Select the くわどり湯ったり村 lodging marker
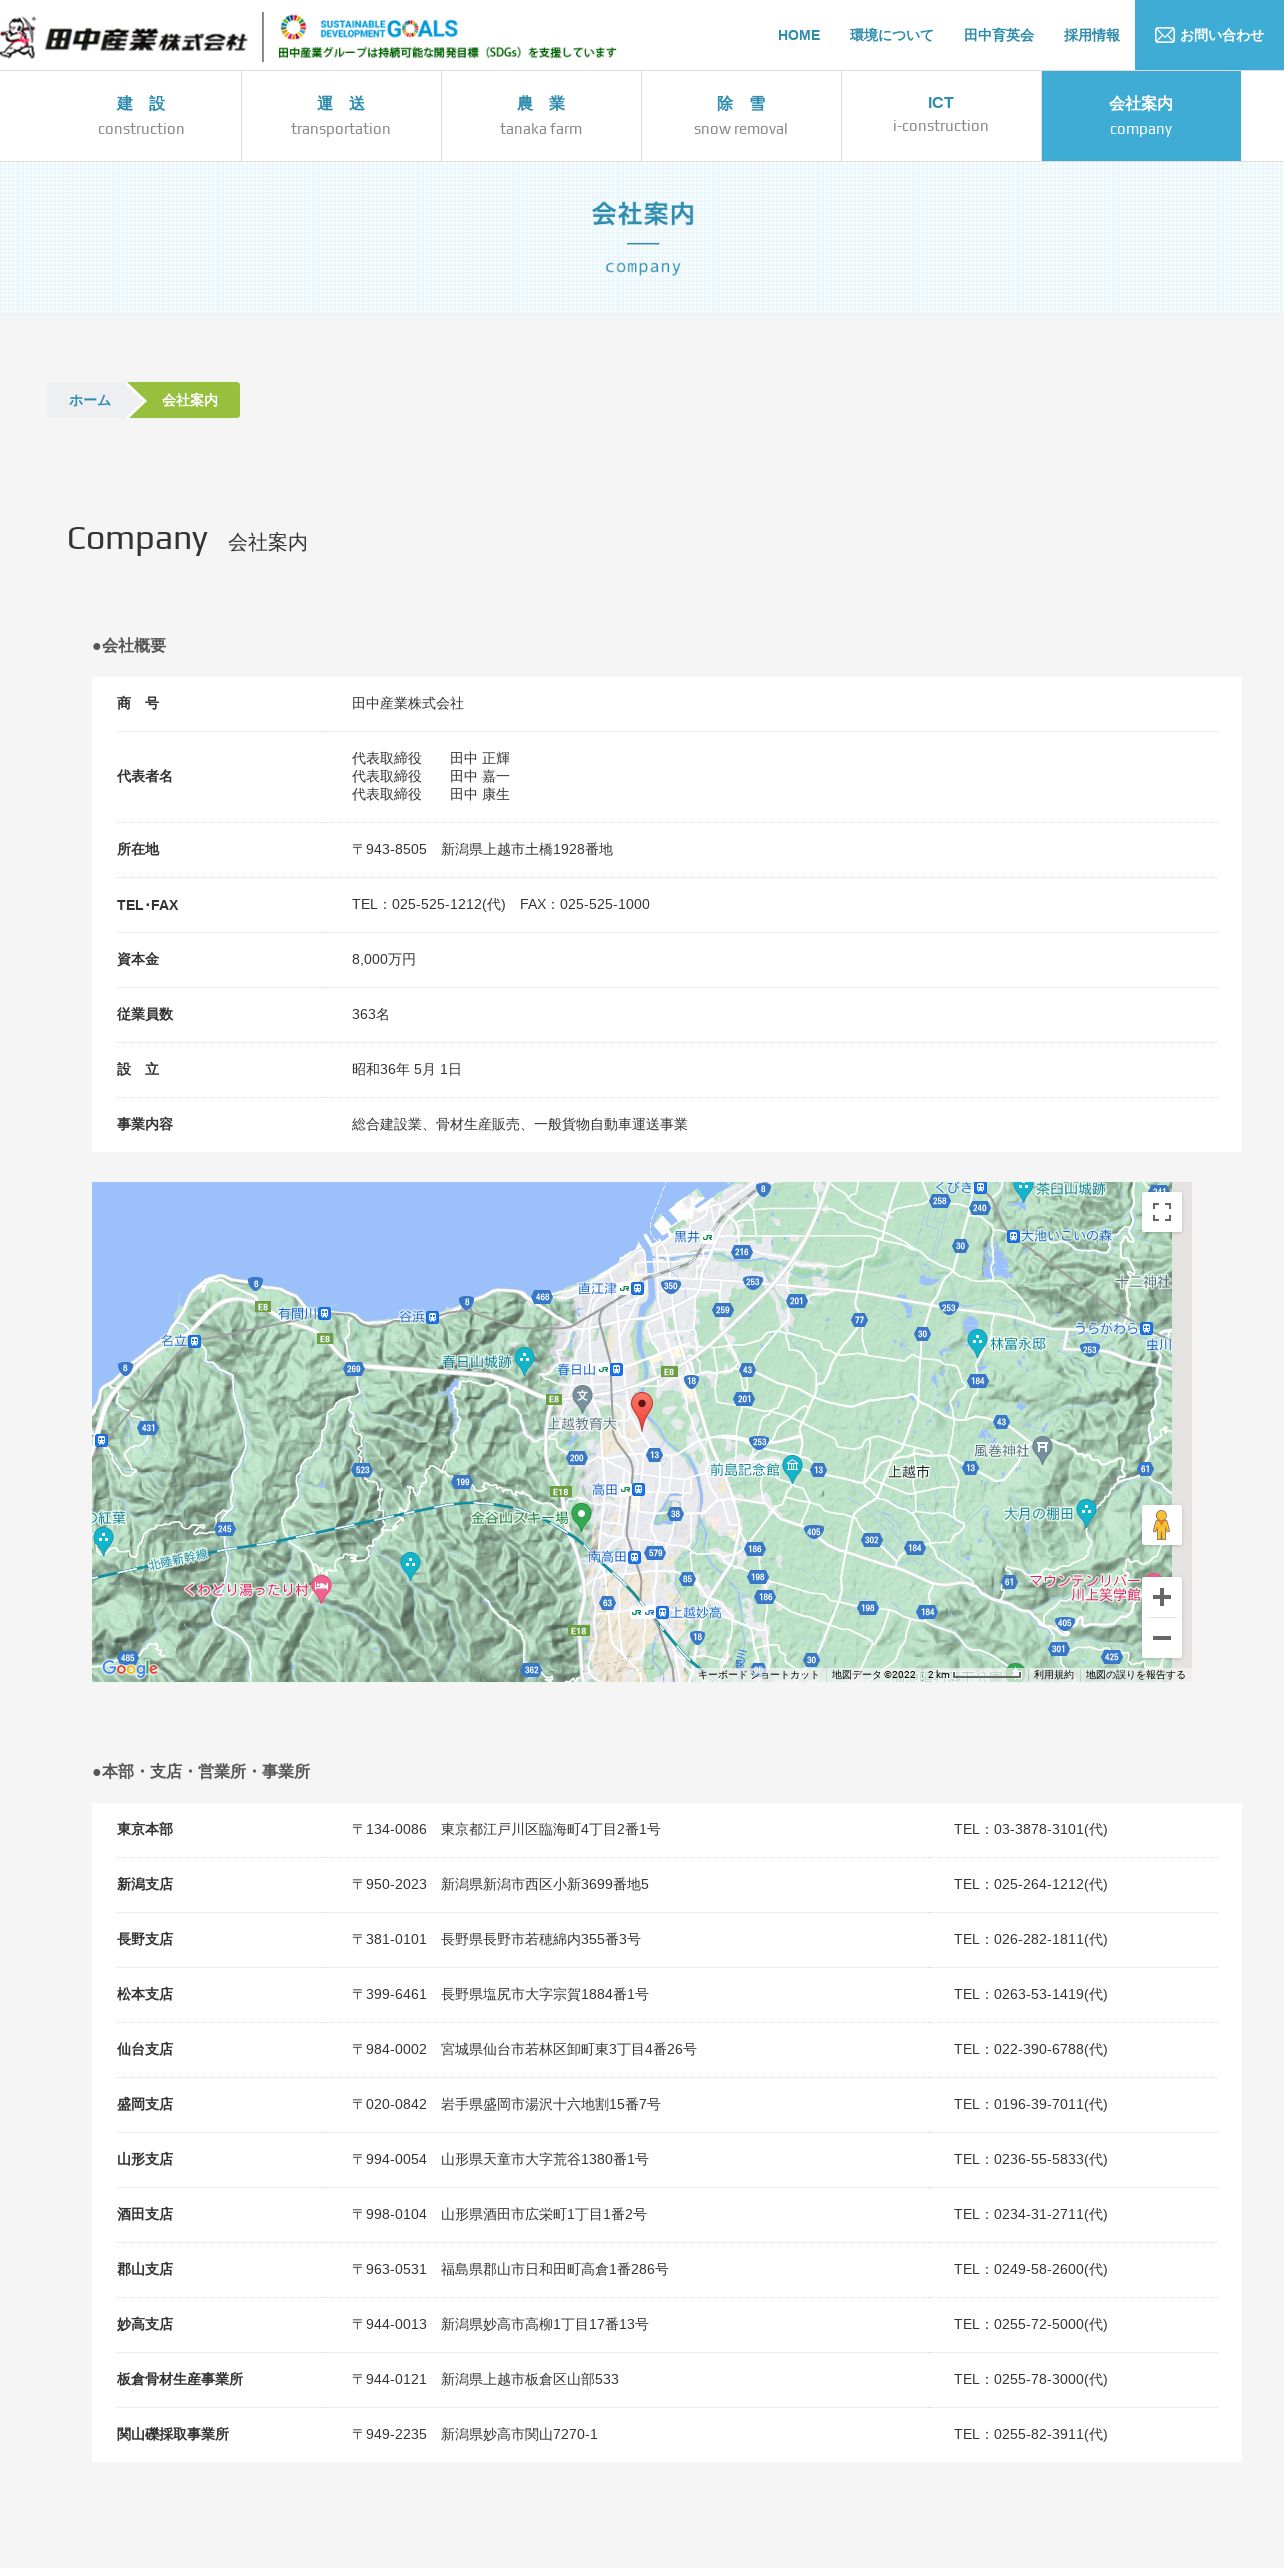This screenshot has width=1284, height=2568. [x=321, y=1588]
